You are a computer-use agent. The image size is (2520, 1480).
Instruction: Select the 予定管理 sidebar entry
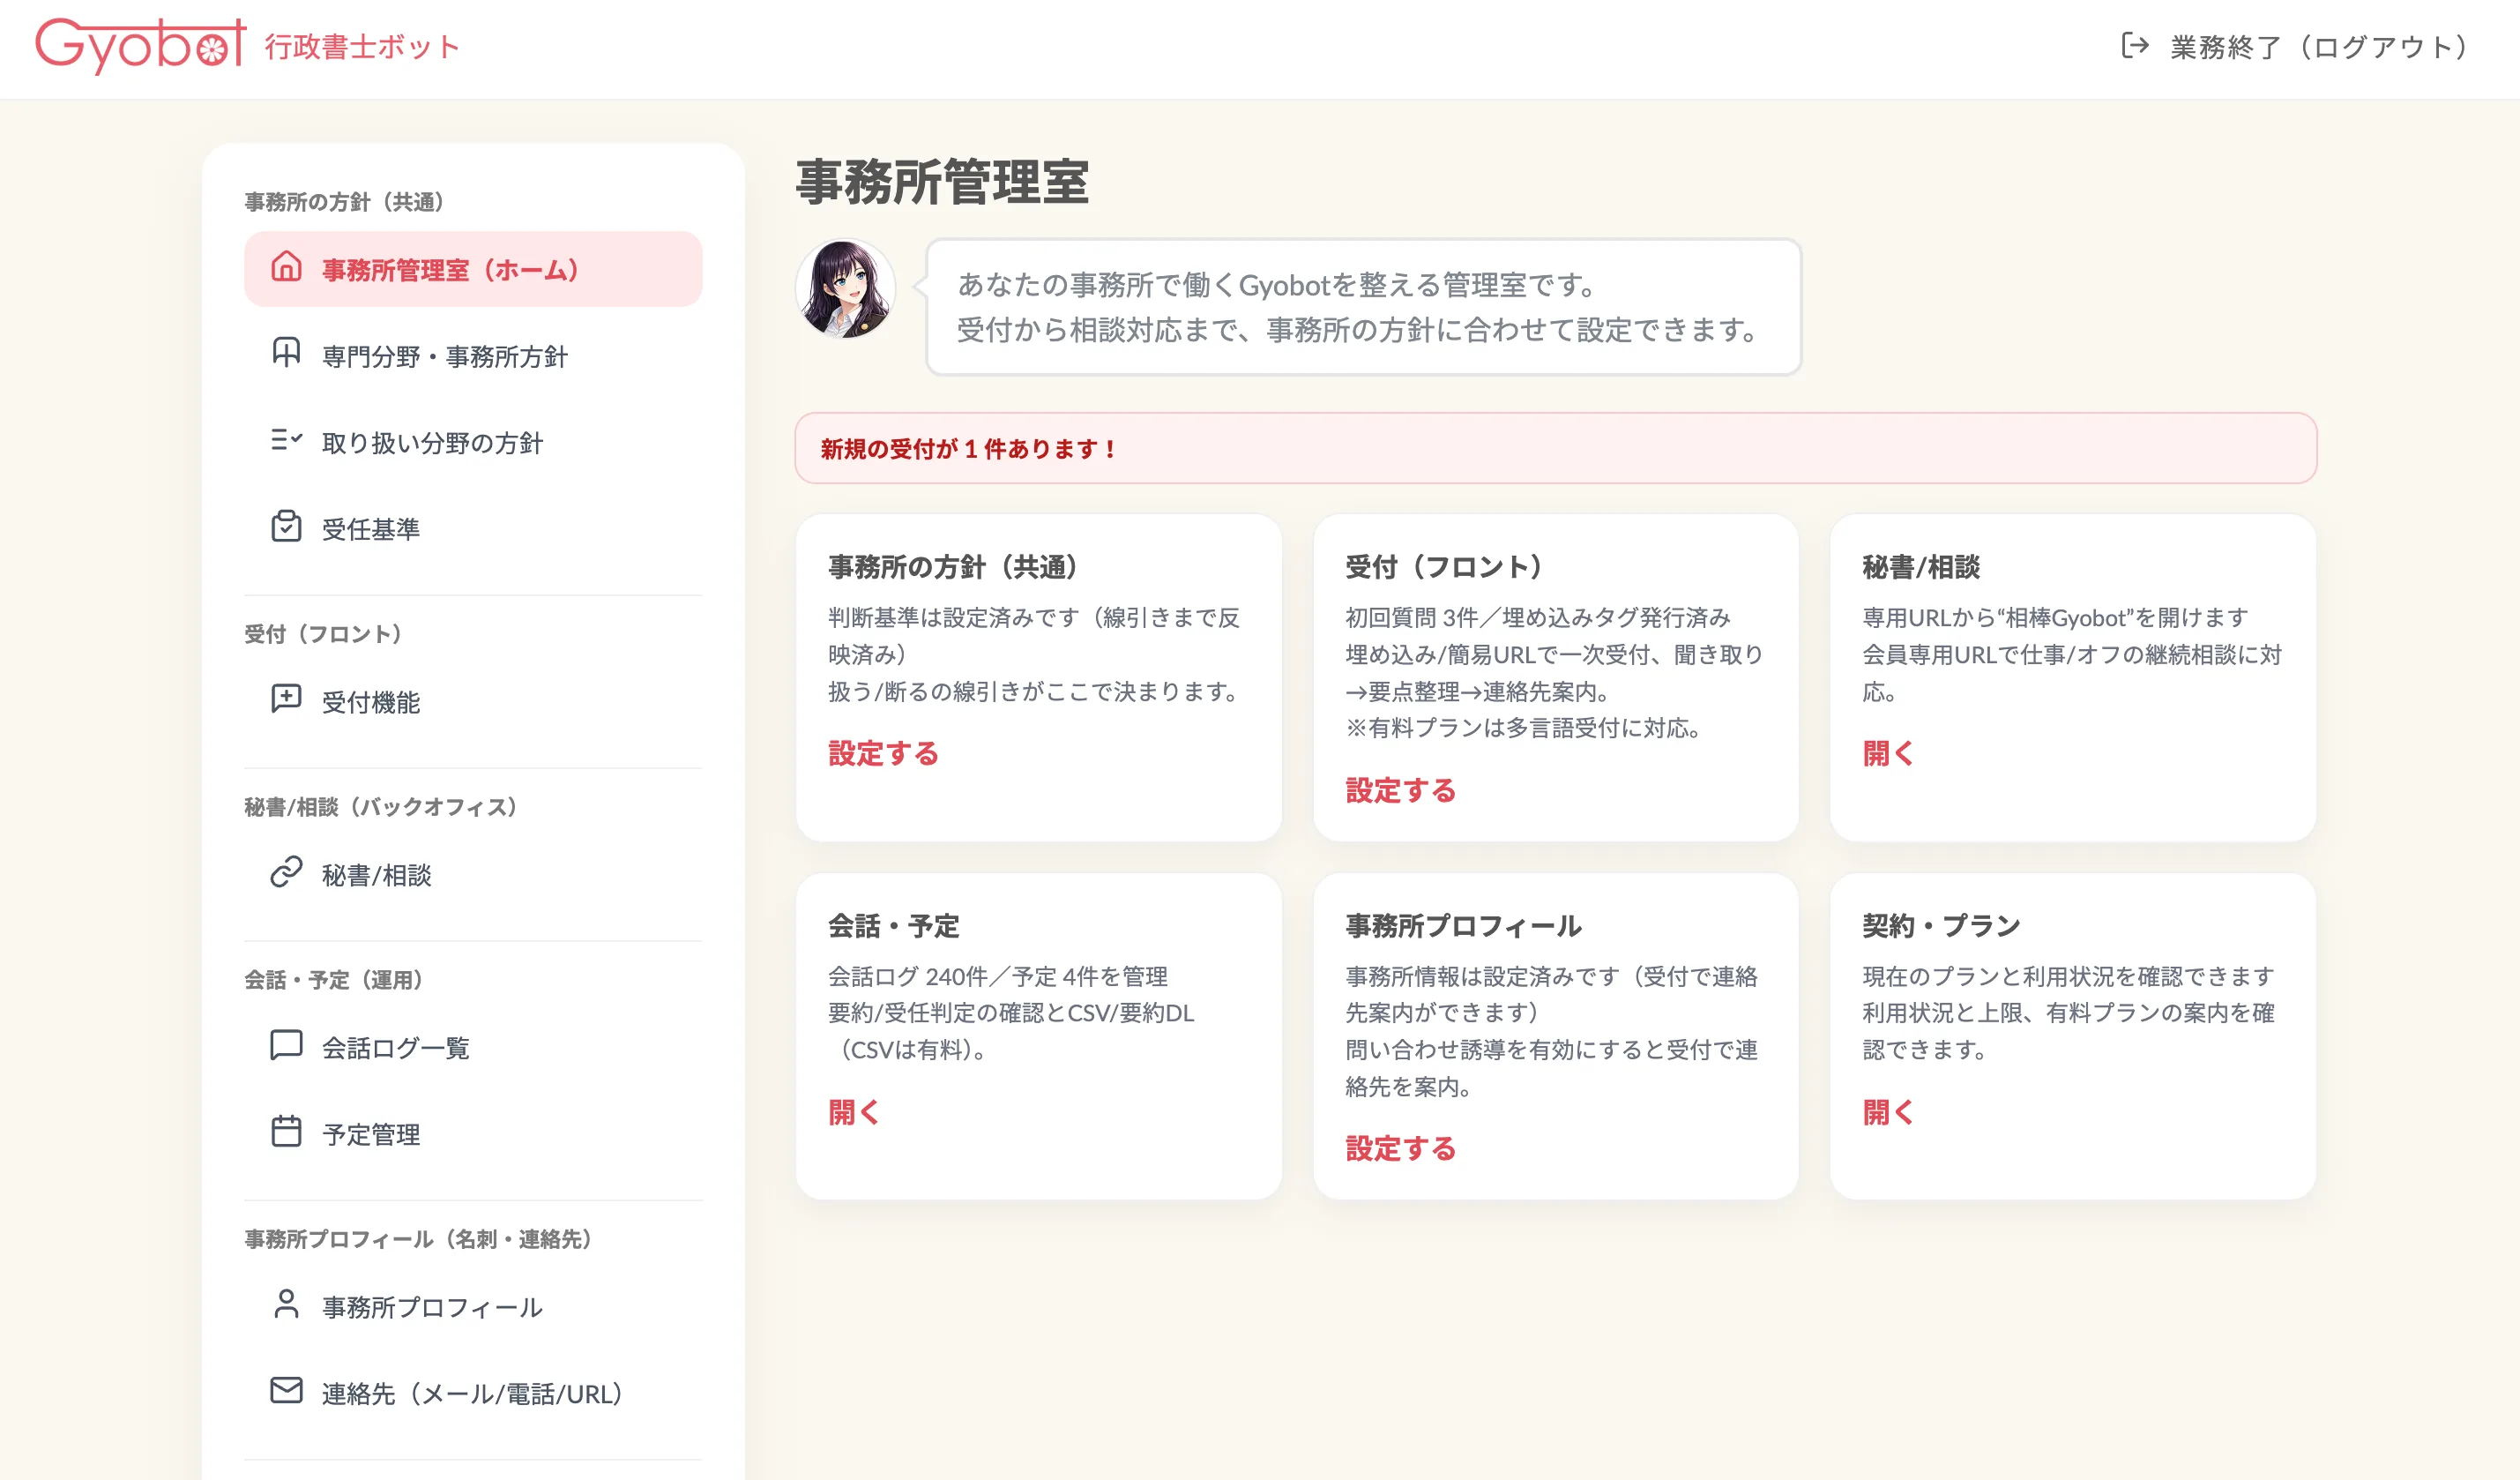[371, 1134]
